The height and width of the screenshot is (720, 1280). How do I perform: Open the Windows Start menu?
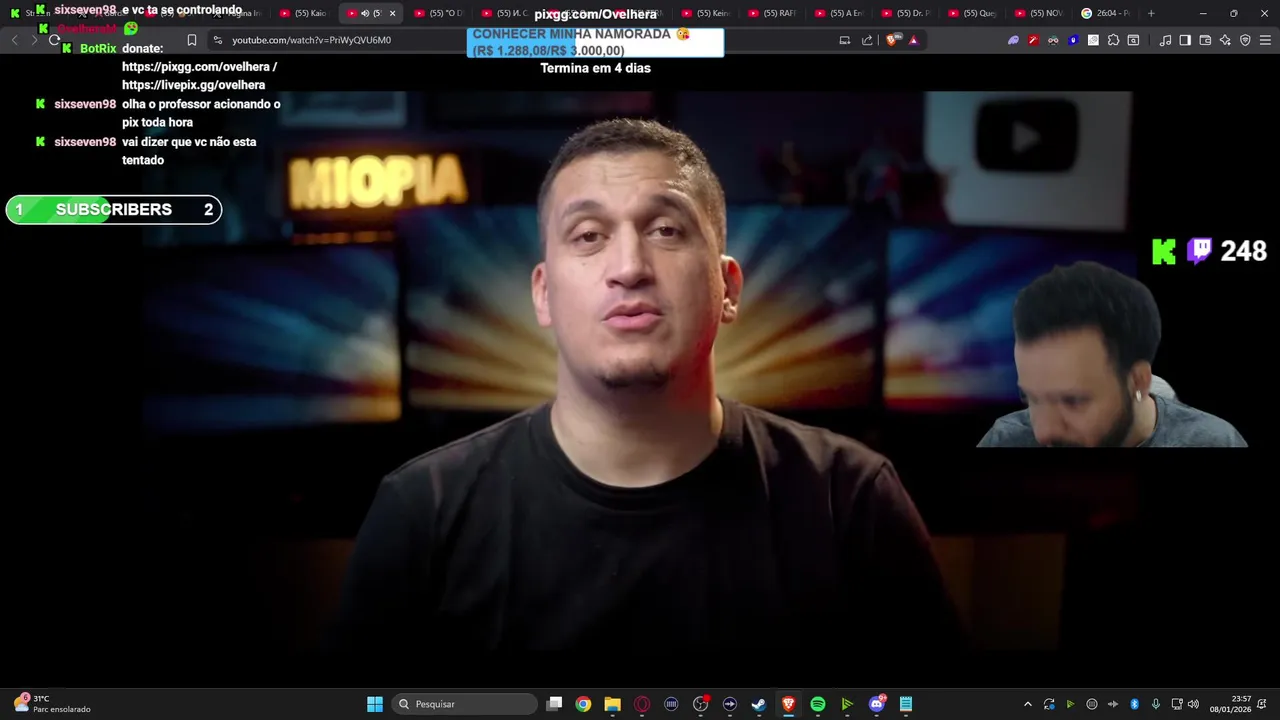[x=375, y=704]
